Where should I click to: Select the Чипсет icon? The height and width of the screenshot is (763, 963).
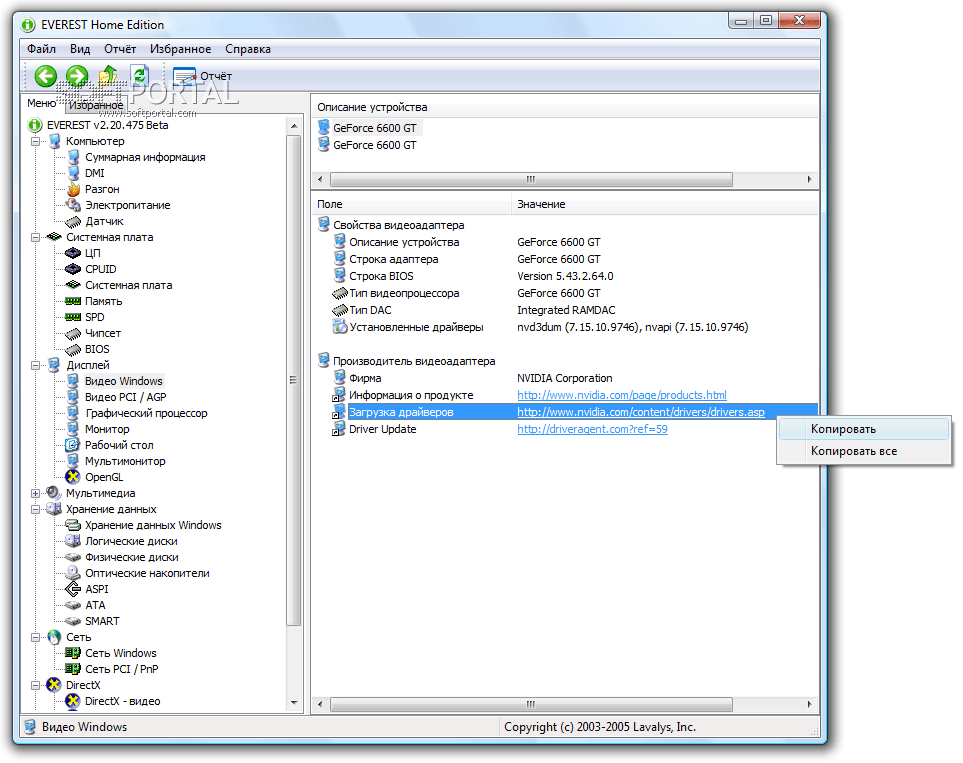click(x=73, y=333)
